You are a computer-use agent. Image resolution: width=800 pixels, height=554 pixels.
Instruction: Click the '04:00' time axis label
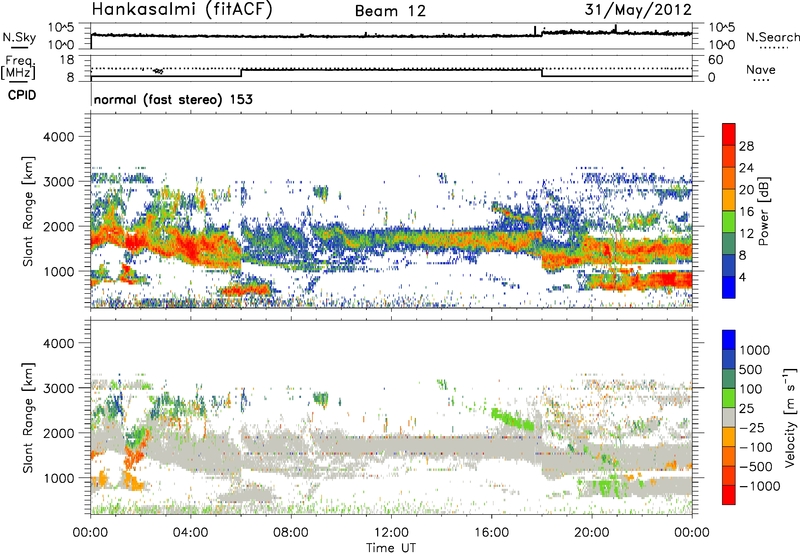[x=191, y=533]
